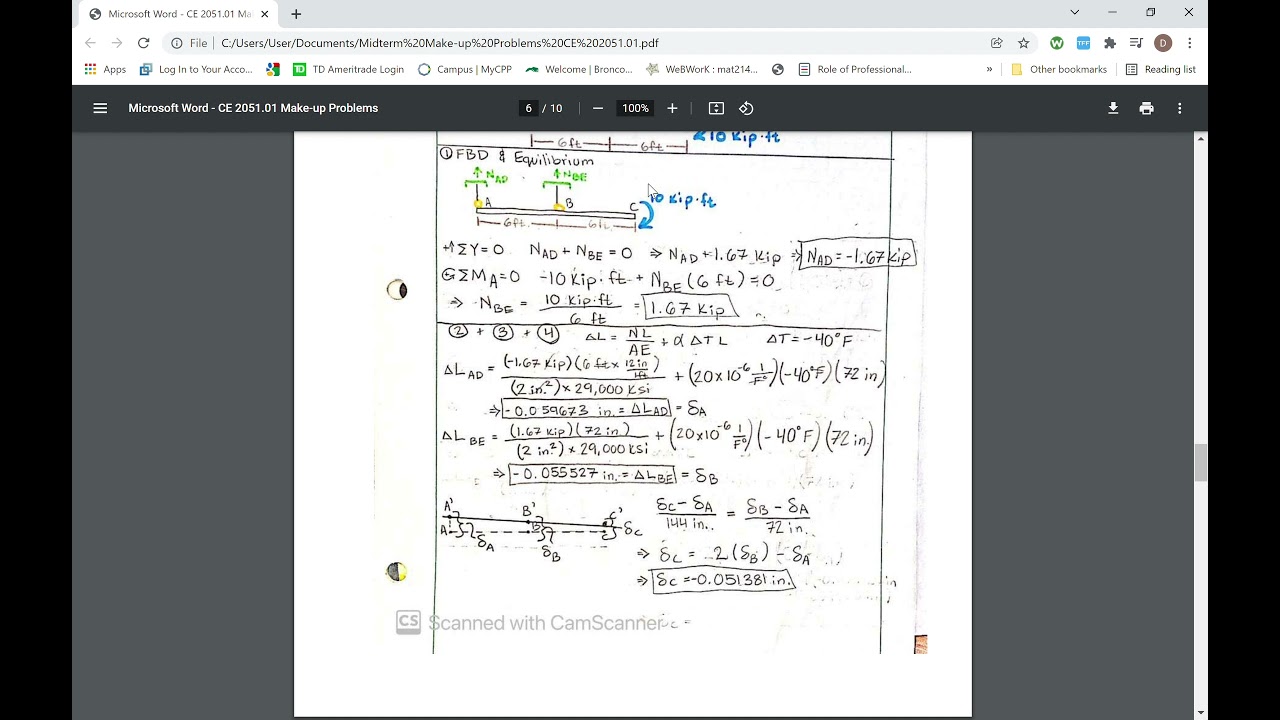This screenshot has width=1280, height=720.
Task: Click the vertical scrollbar thumb
Action: click(1201, 463)
